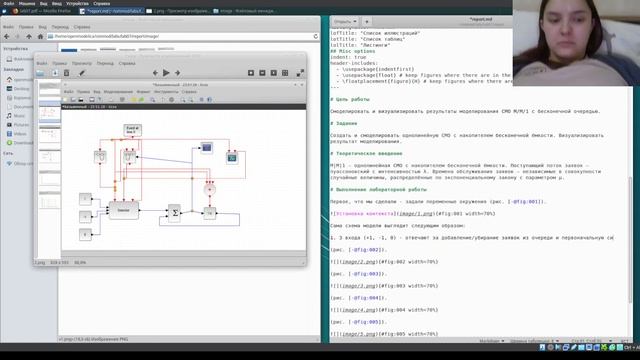The width and height of the screenshot is (640, 360).
Task: Click the reload icon beside the path bar
Action: coord(316,36)
